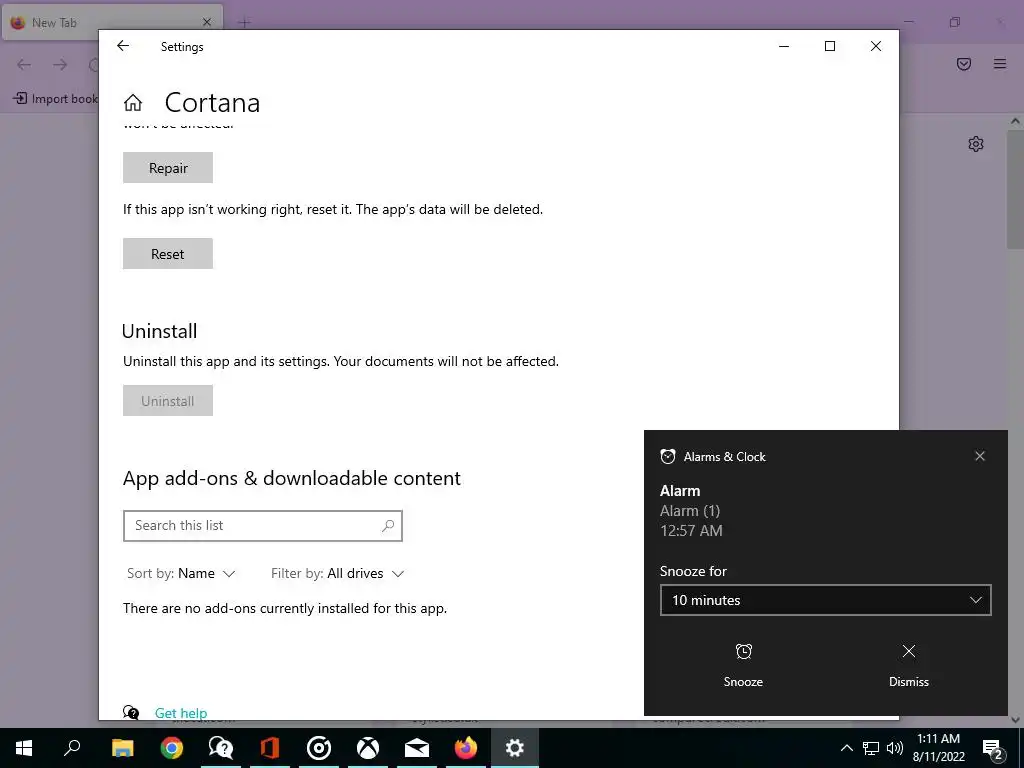Image resolution: width=1024 pixels, height=768 pixels.
Task: Expand the Snooze for 10 minutes dropdown
Action: (825, 600)
